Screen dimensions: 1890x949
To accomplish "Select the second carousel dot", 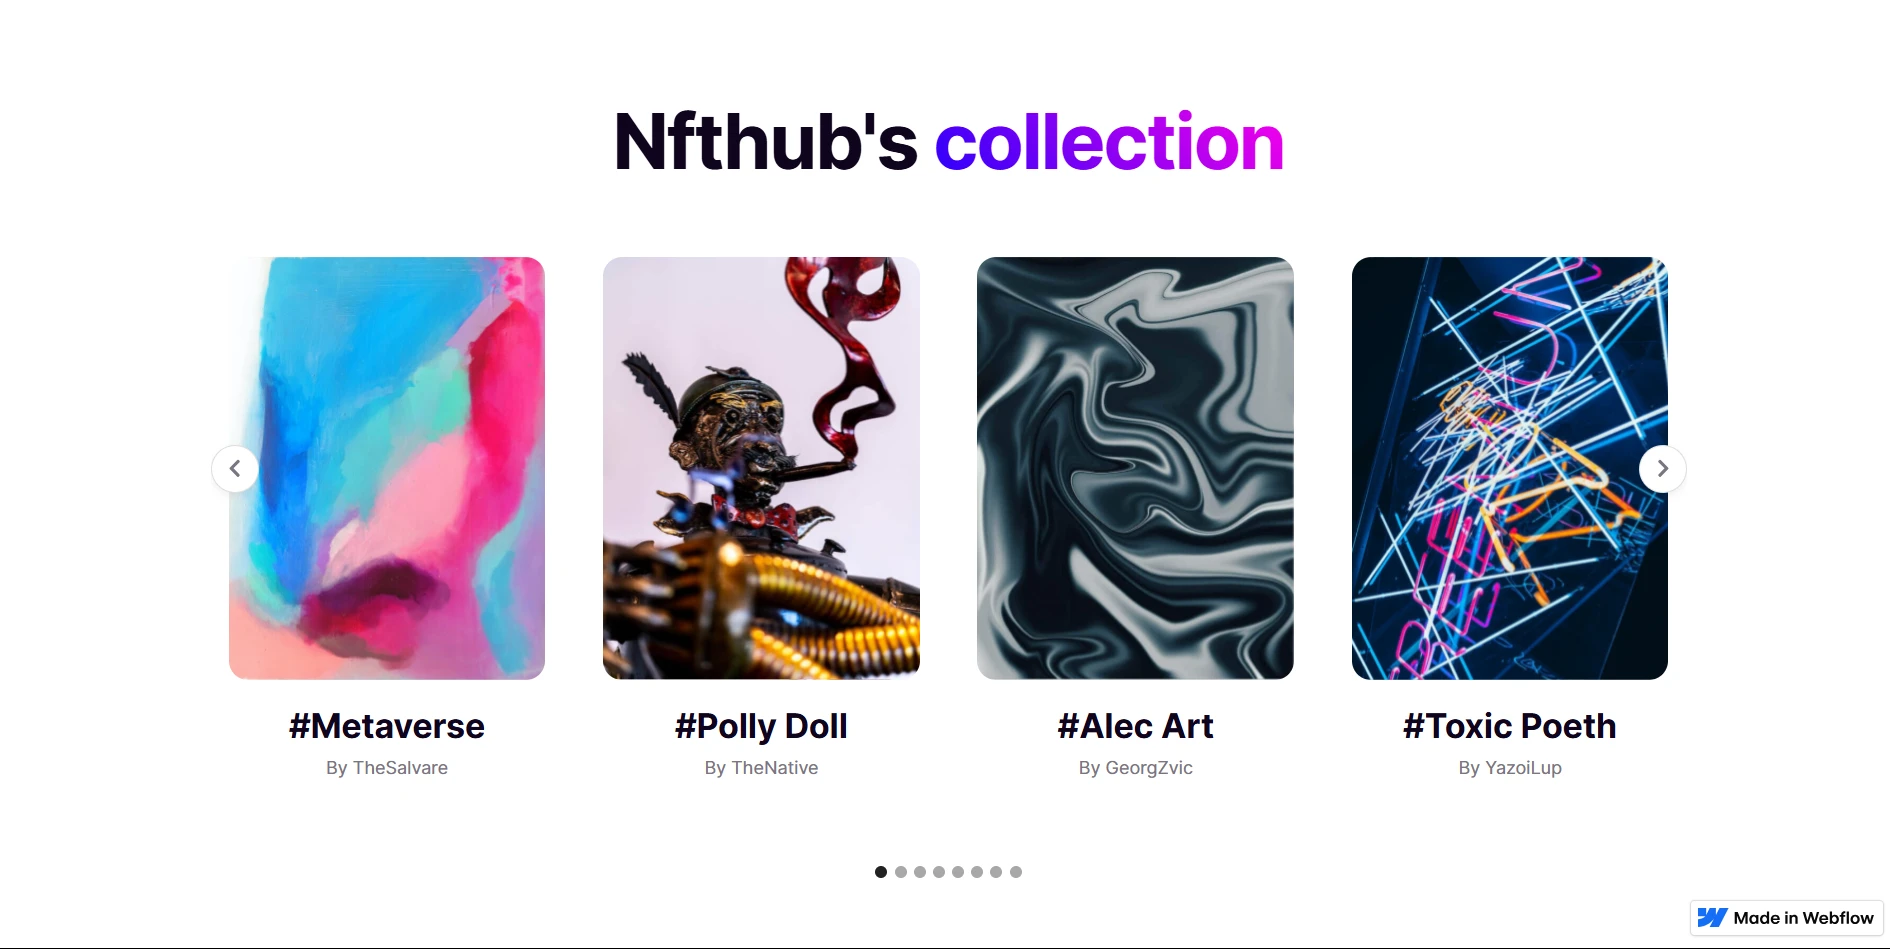I will click(x=901, y=872).
